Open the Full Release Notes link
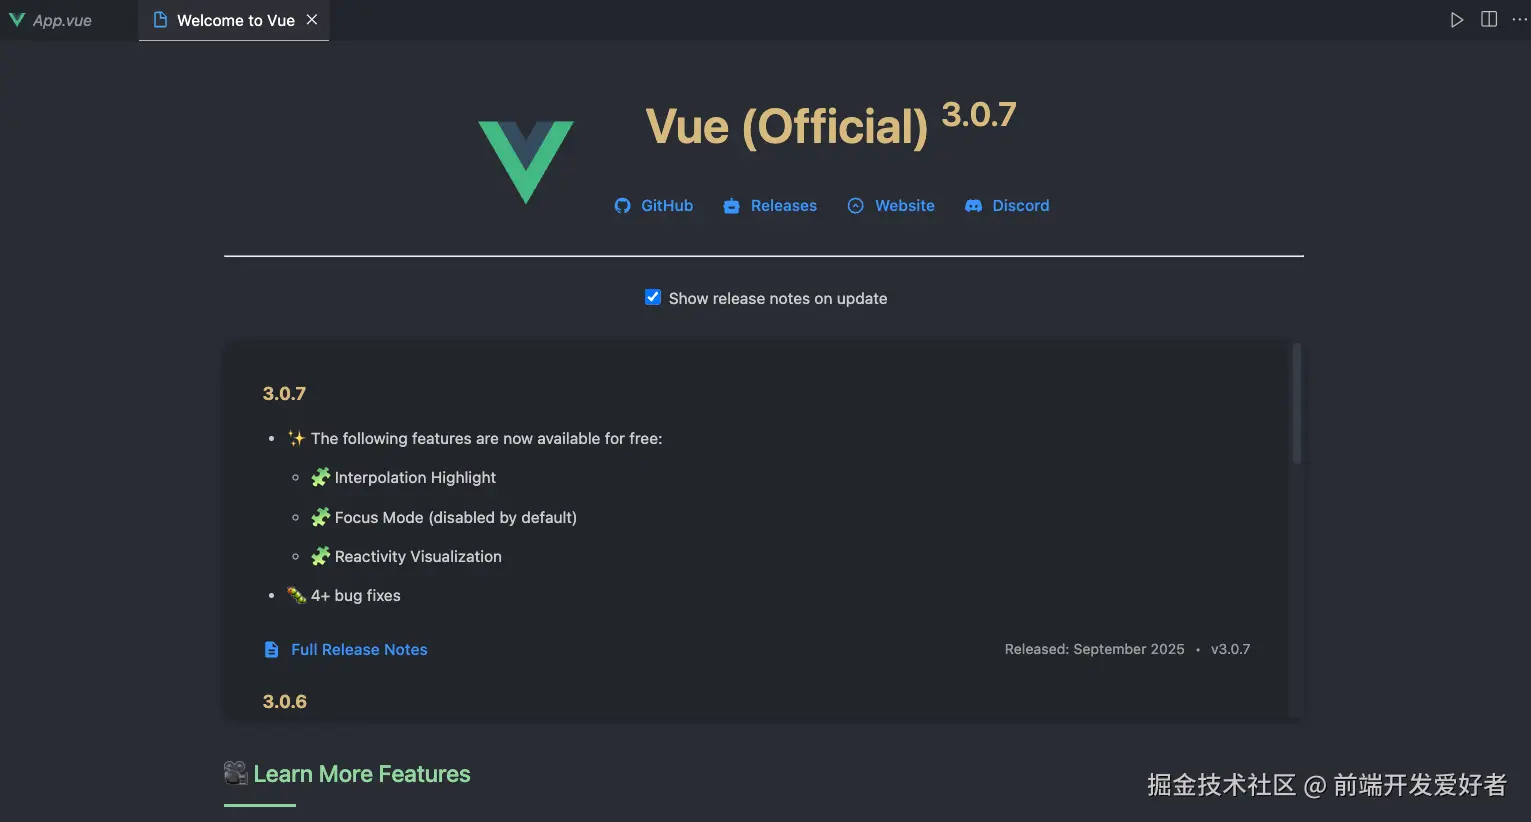Screen dimensions: 1531x822 coord(359,650)
